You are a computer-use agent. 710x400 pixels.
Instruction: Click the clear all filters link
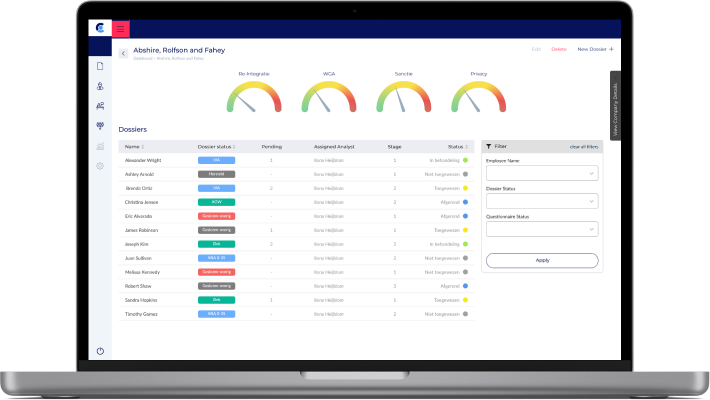(x=584, y=147)
